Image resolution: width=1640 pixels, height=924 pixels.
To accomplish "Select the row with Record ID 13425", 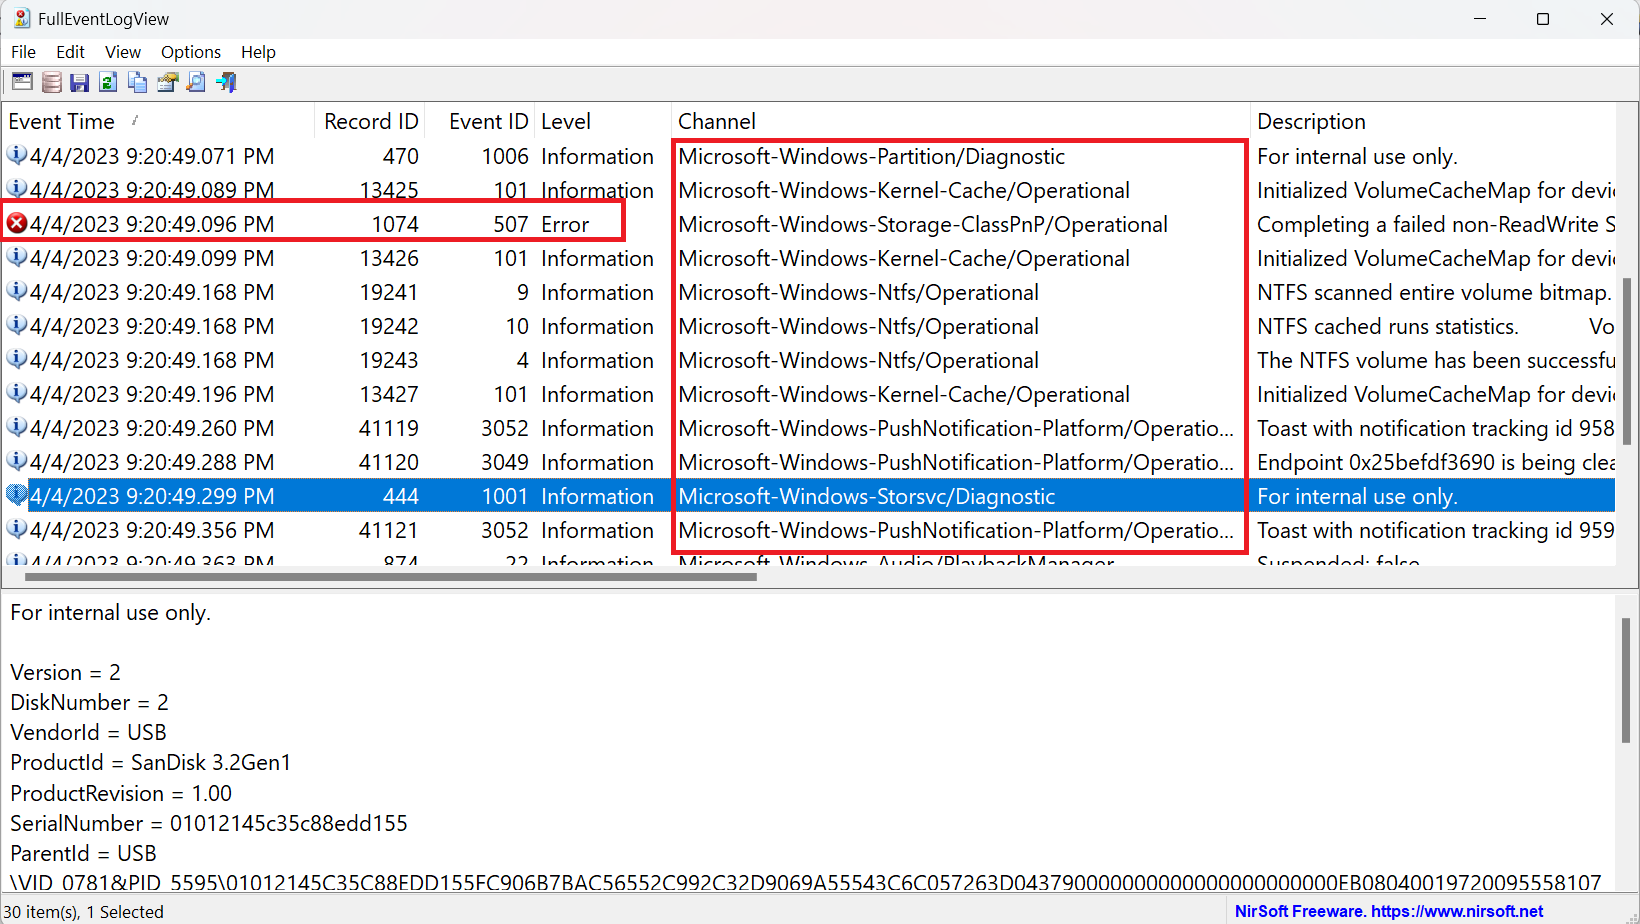I will [x=809, y=190].
